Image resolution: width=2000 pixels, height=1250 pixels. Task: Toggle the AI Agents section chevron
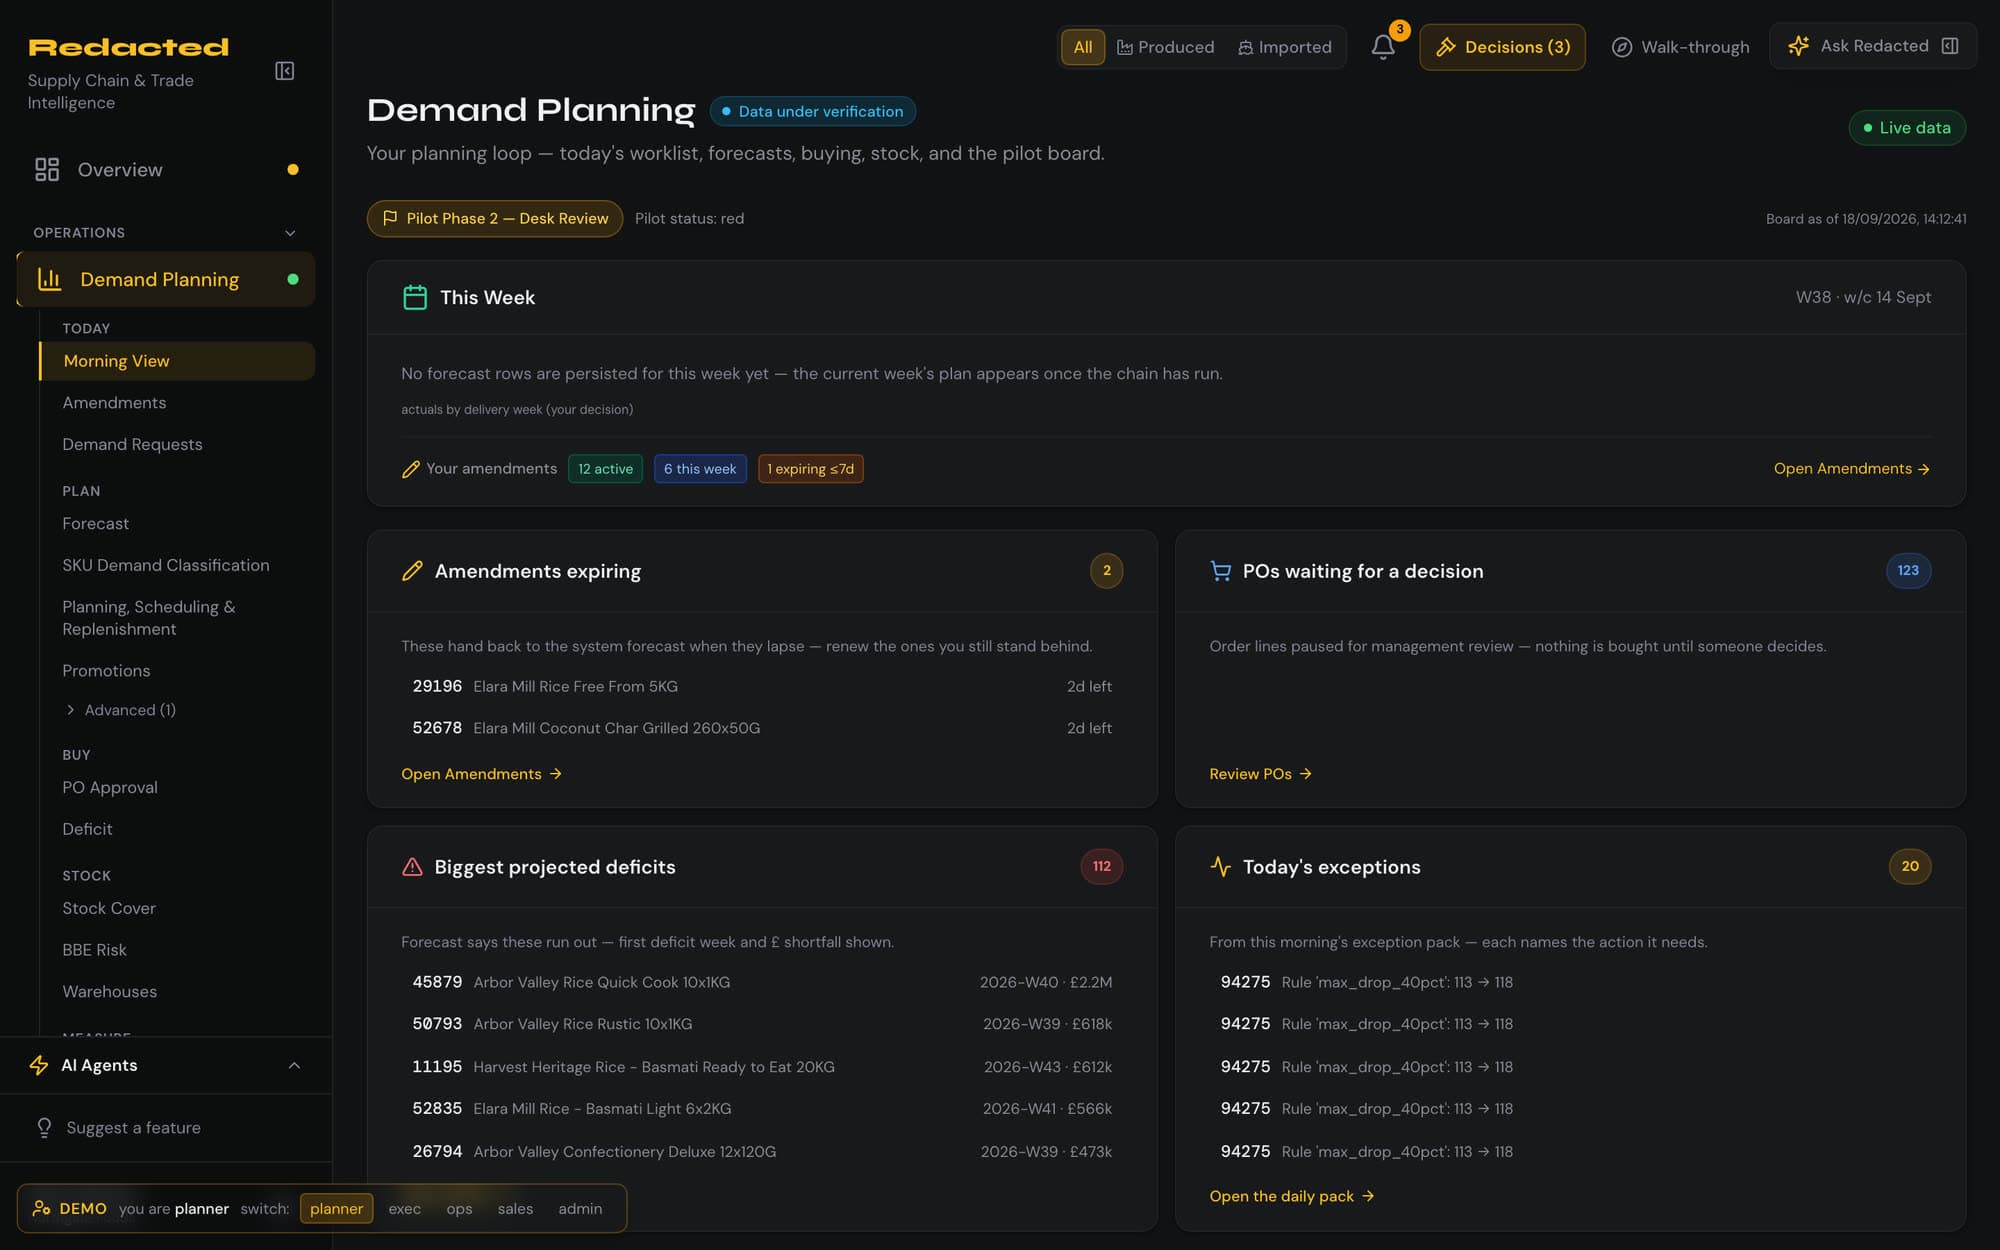[x=294, y=1065]
